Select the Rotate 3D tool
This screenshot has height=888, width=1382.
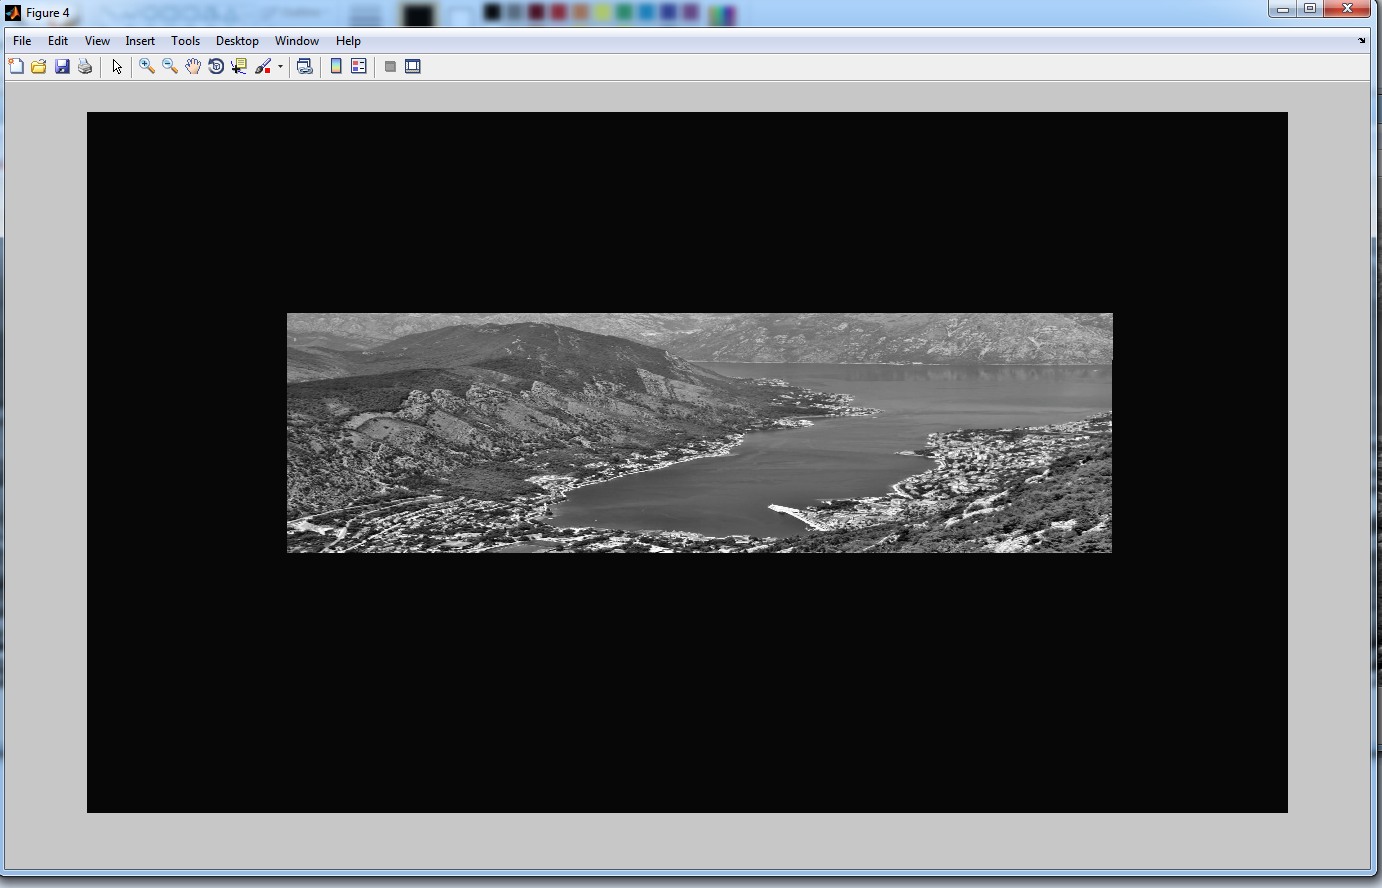(216, 66)
